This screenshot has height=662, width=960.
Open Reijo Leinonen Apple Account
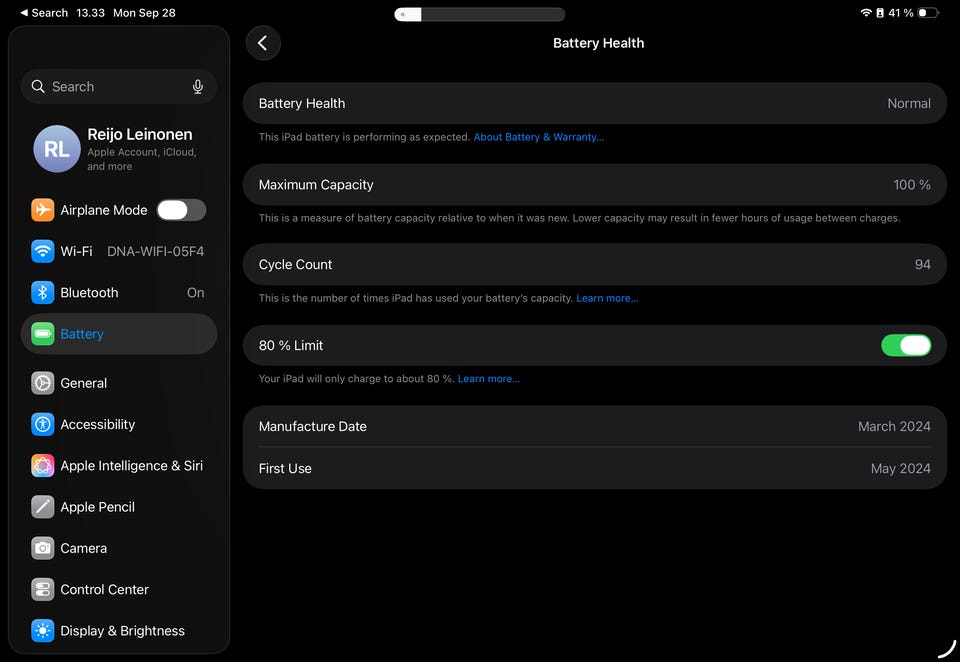[119, 149]
